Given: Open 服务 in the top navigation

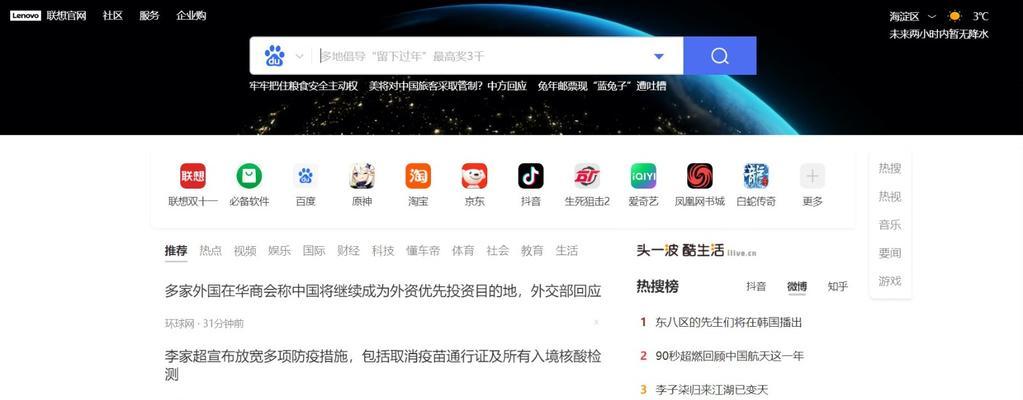Looking at the screenshot, I should point(149,16).
